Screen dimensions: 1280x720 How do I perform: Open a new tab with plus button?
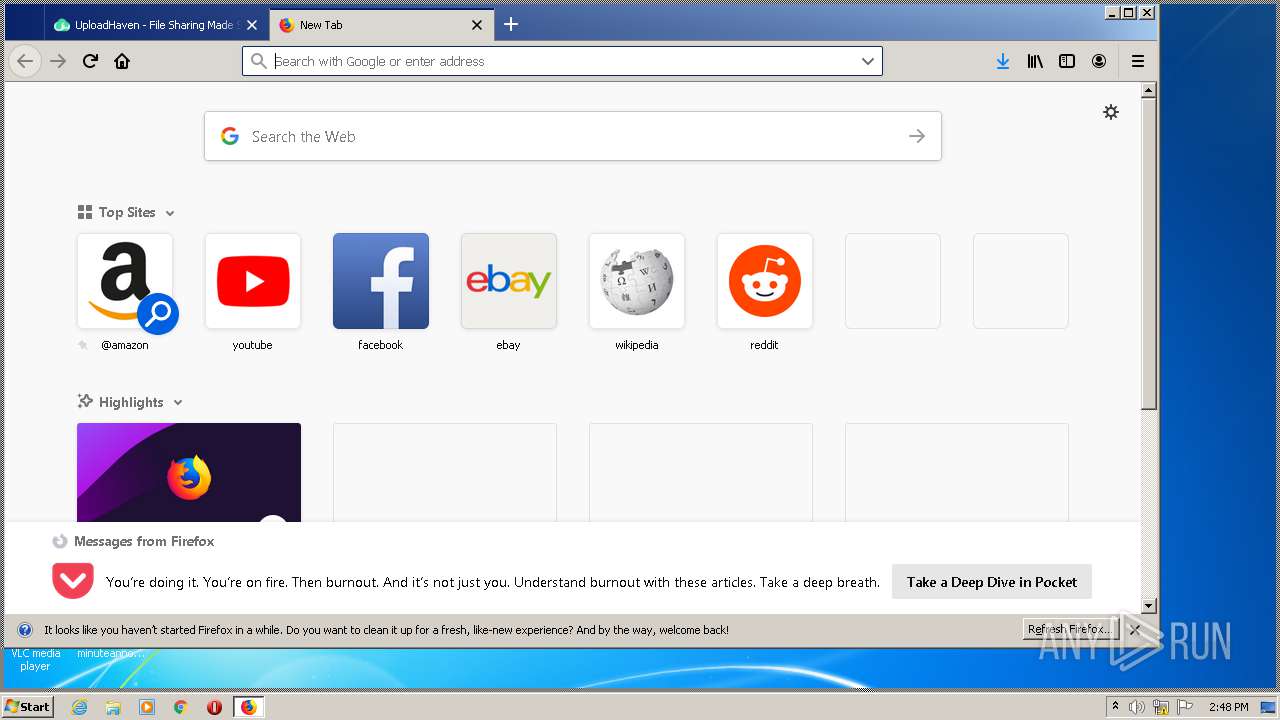(511, 24)
